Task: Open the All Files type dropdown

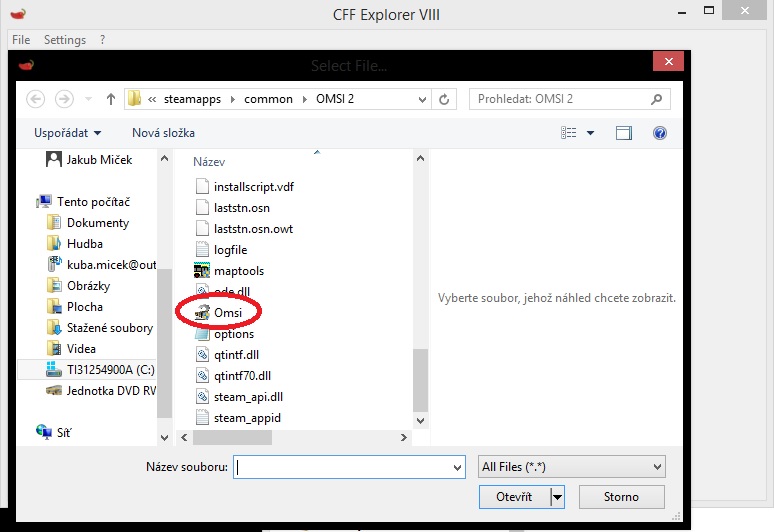Action: click(x=572, y=467)
